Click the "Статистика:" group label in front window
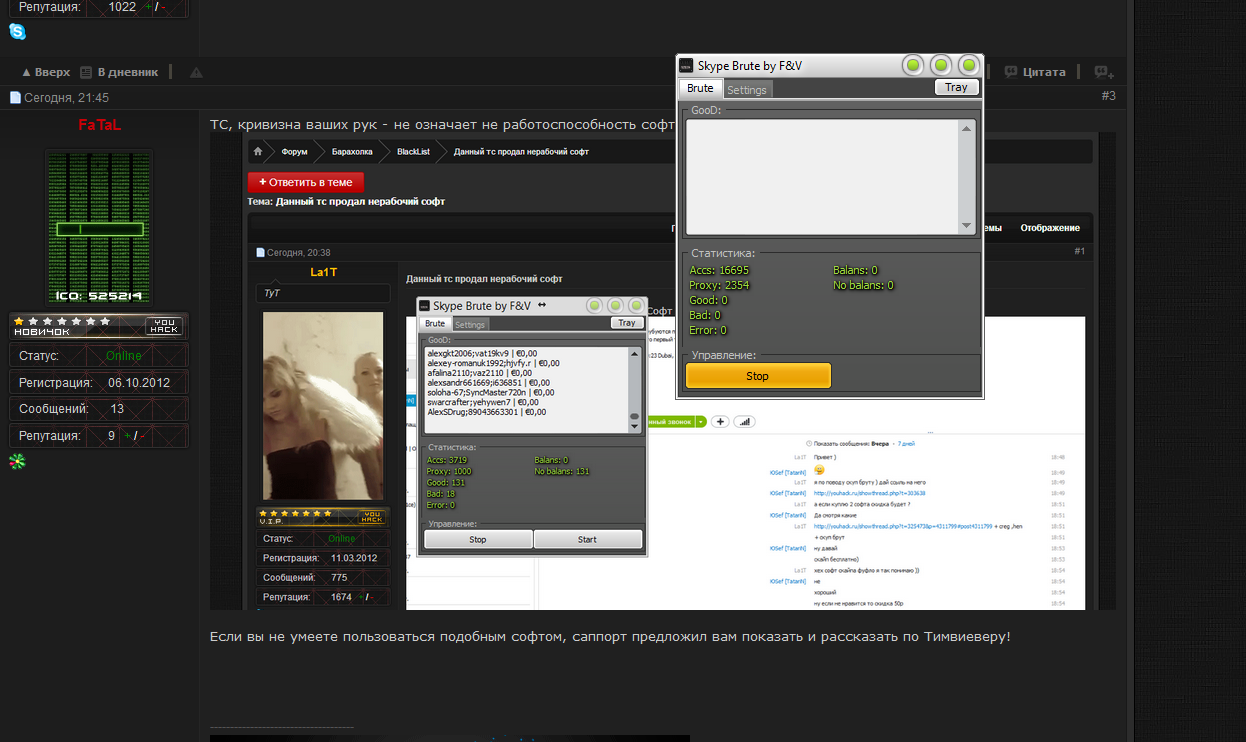The image size is (1246, 742). [723, 254]
